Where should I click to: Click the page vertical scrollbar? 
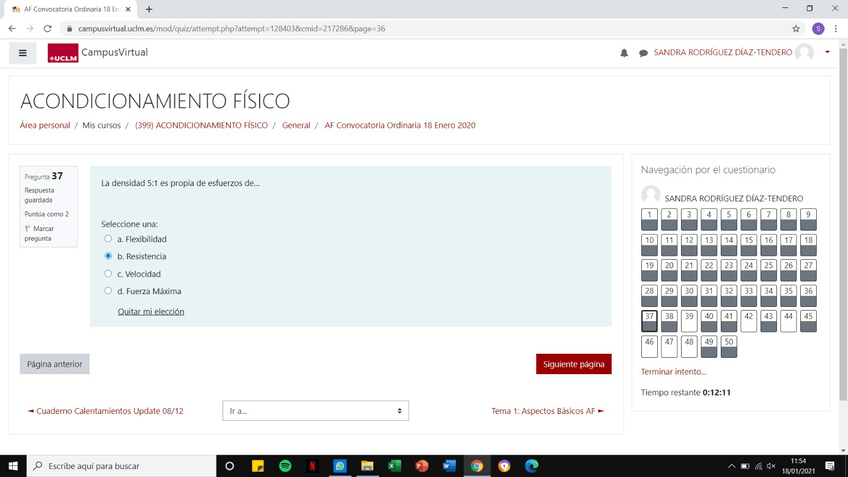pyautogui.click(x=843, y=224)
